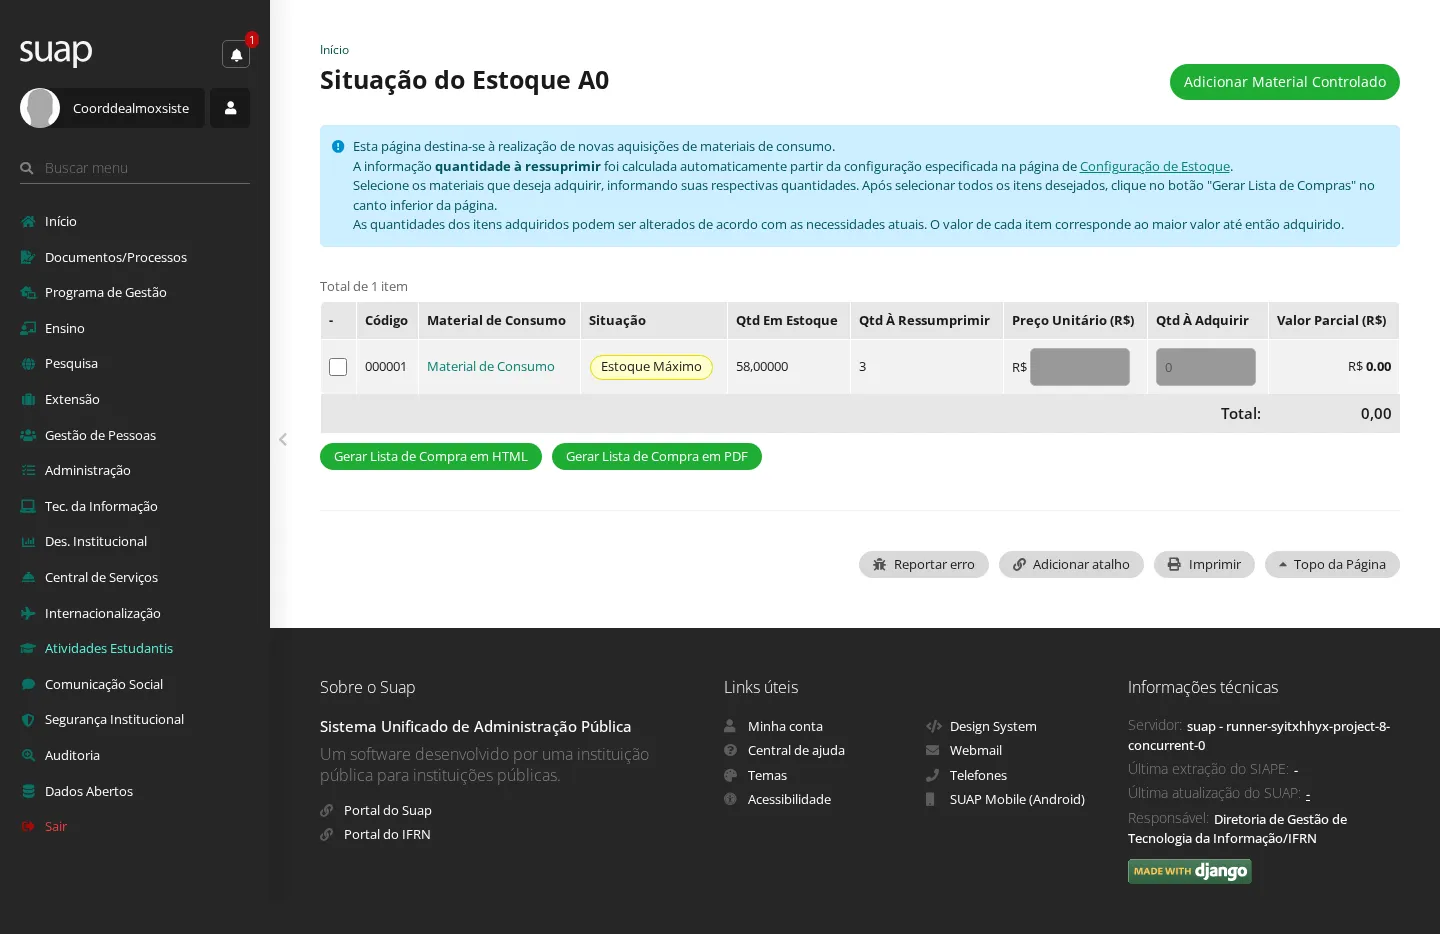1440x934 pixels.
Task: Click the Dados Abertos database icon
Action: [x=28, y=791]
